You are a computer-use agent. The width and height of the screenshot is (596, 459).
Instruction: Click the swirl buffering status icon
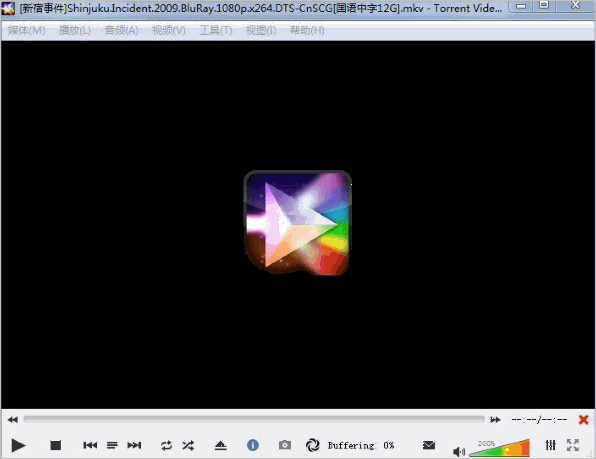click(x=312, y=445)
